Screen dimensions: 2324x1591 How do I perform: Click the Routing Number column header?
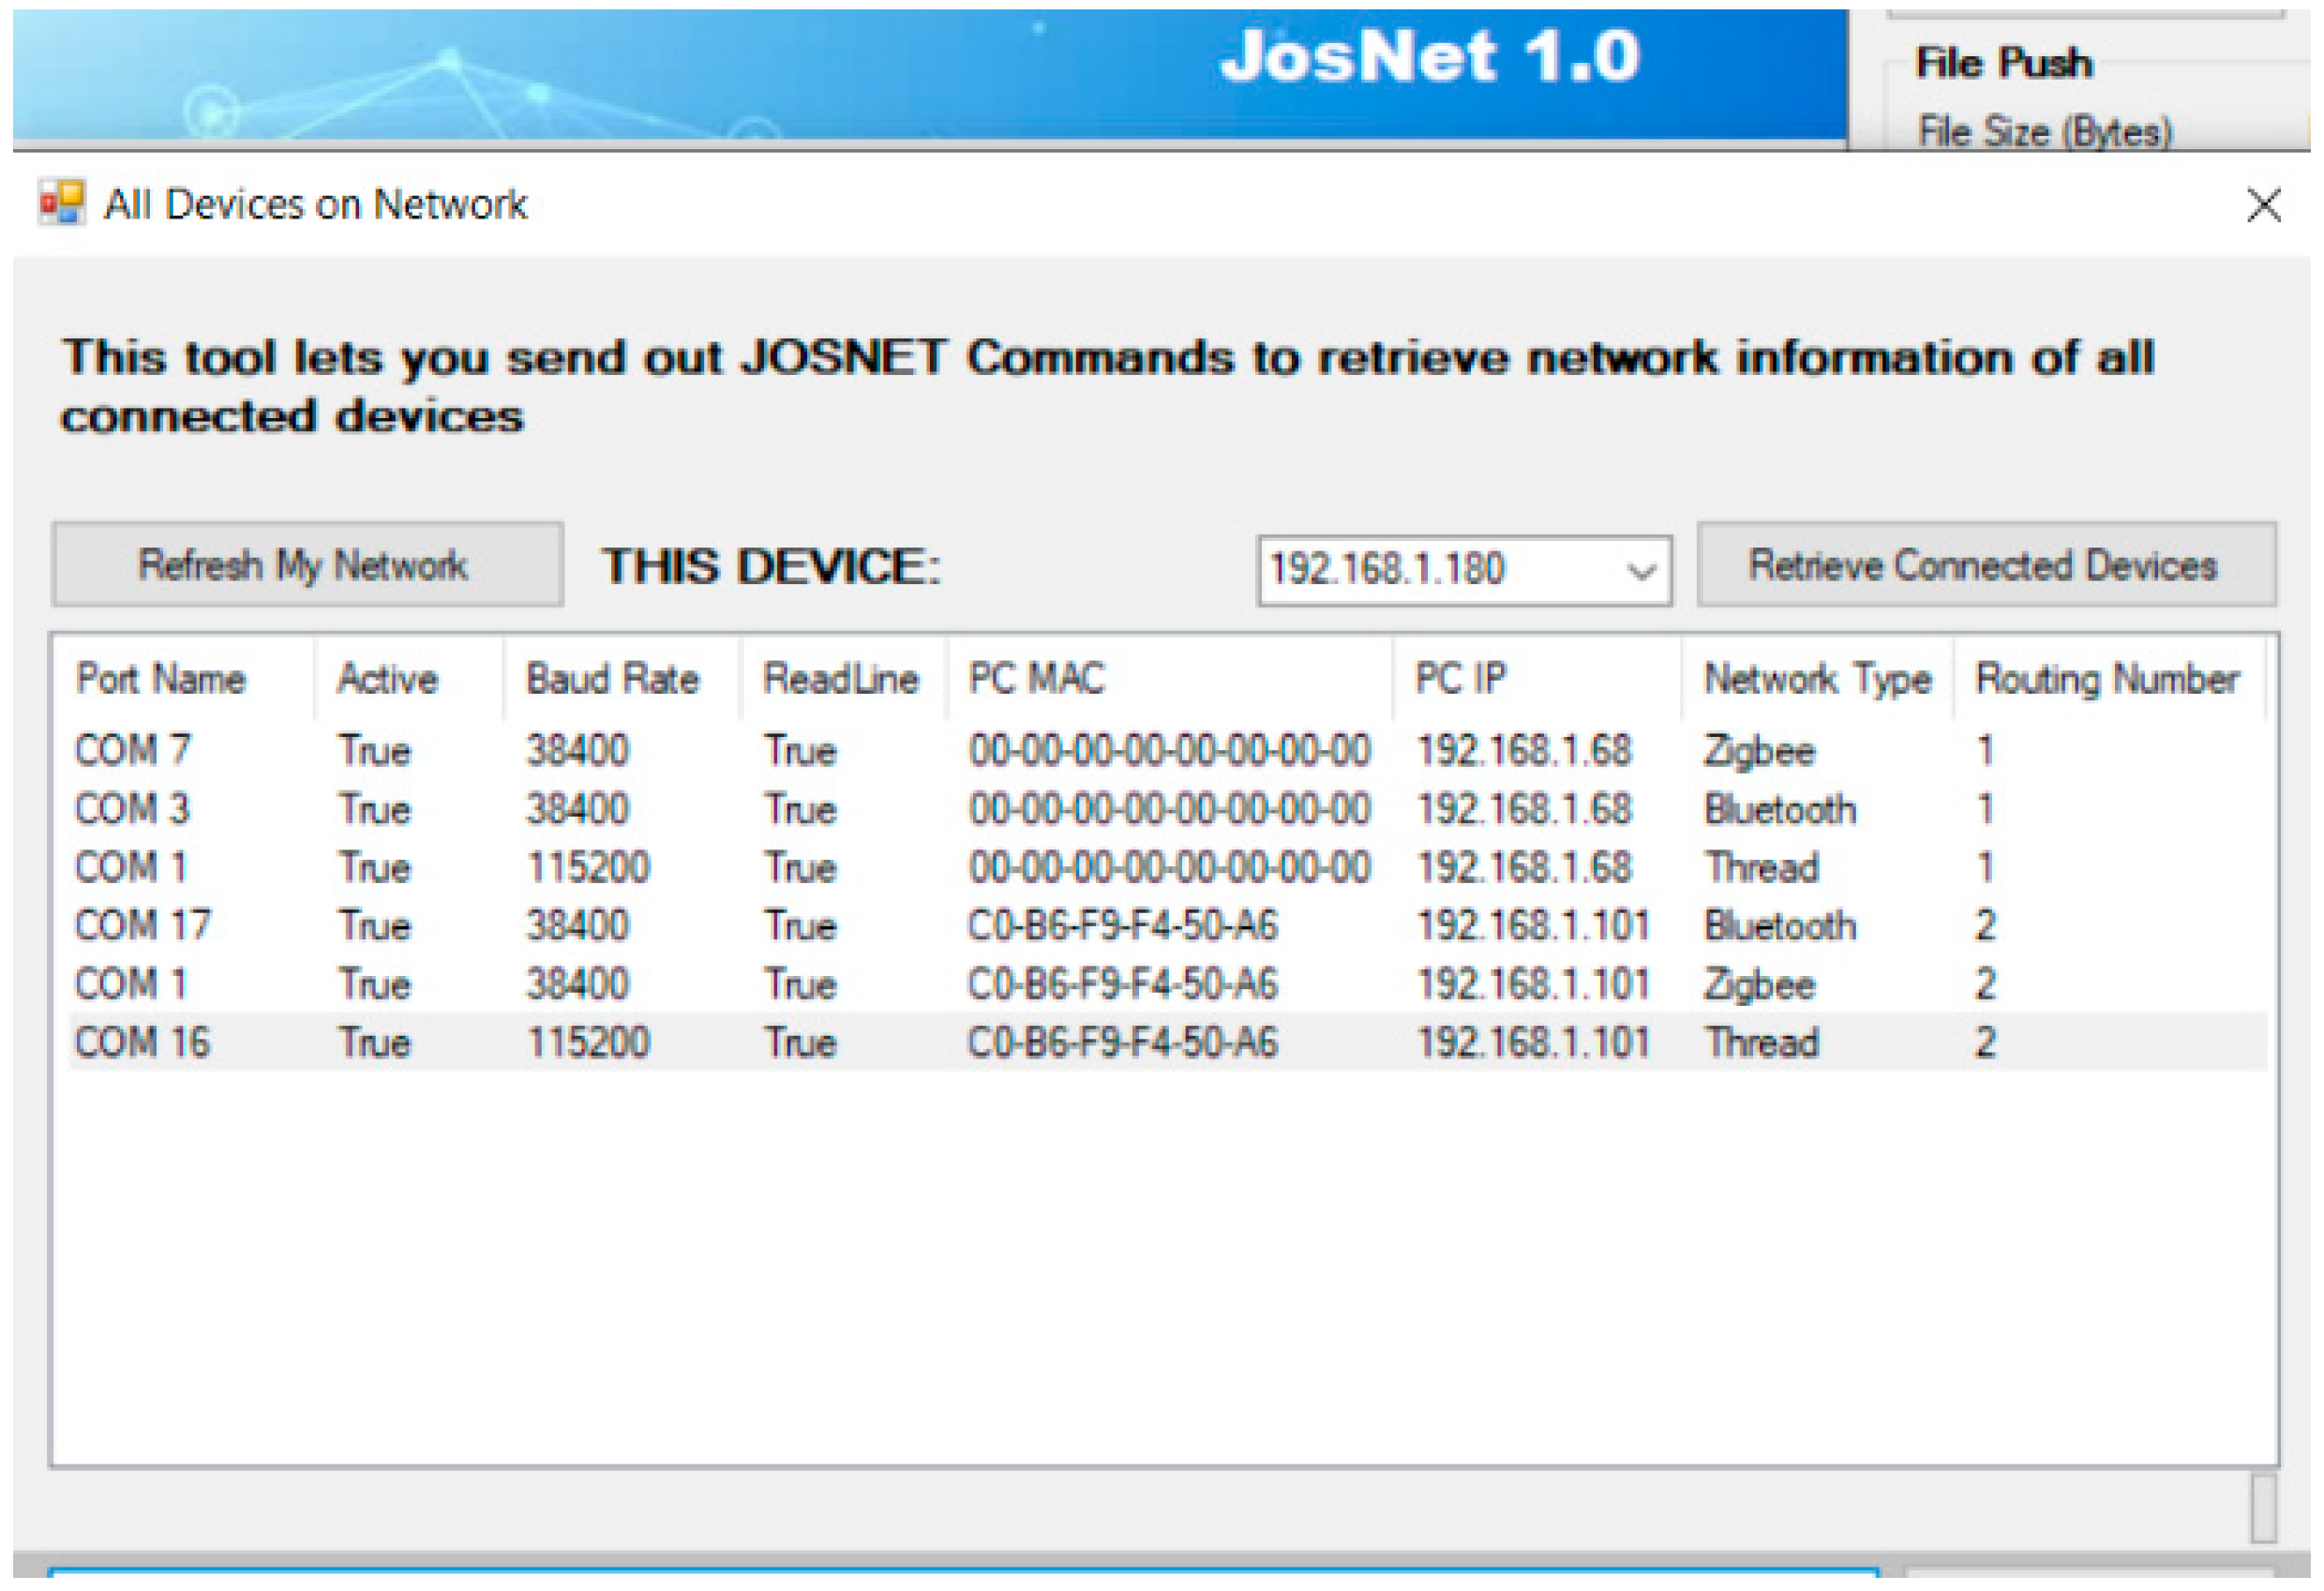2107,680
